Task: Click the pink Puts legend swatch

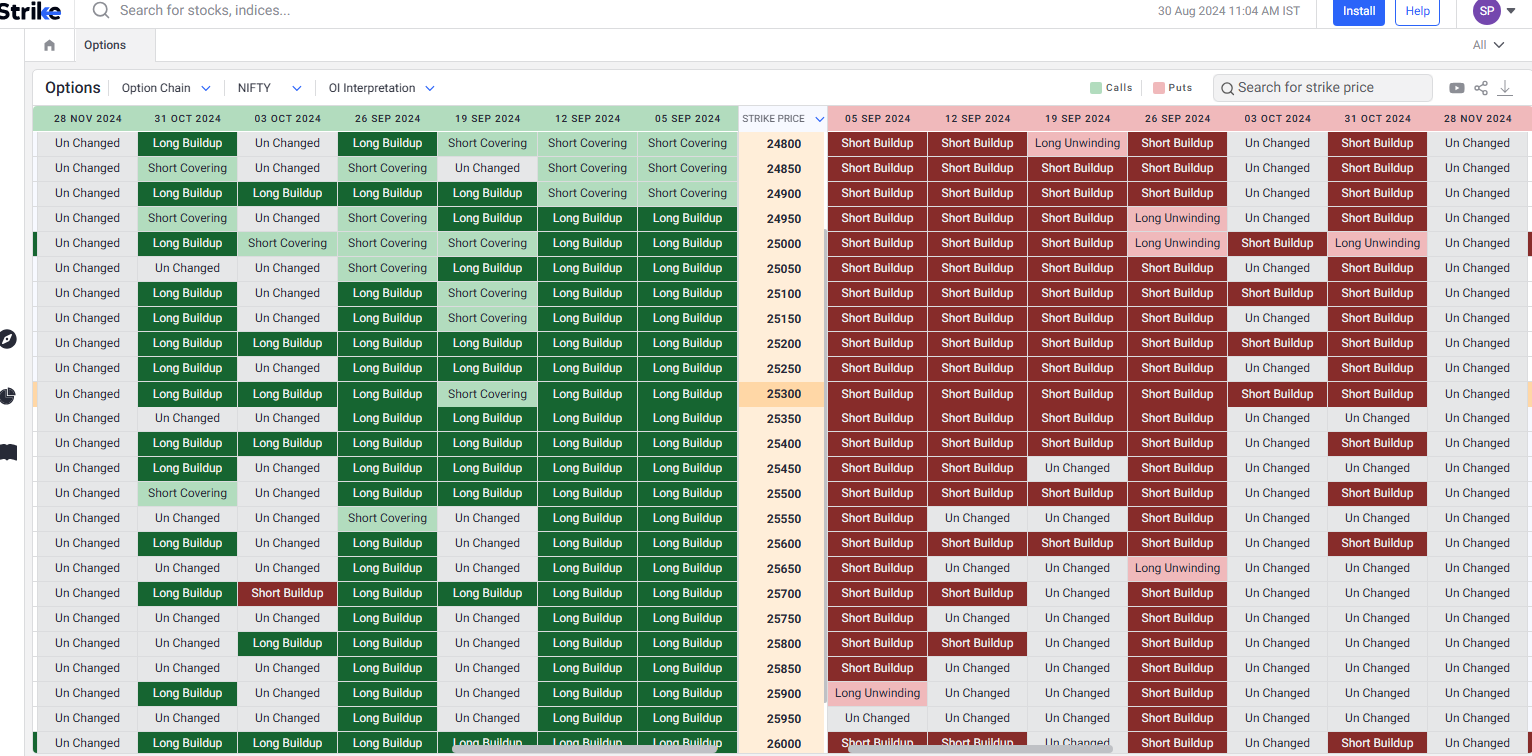Action: pyautogui.click(x=1159, y=88)
